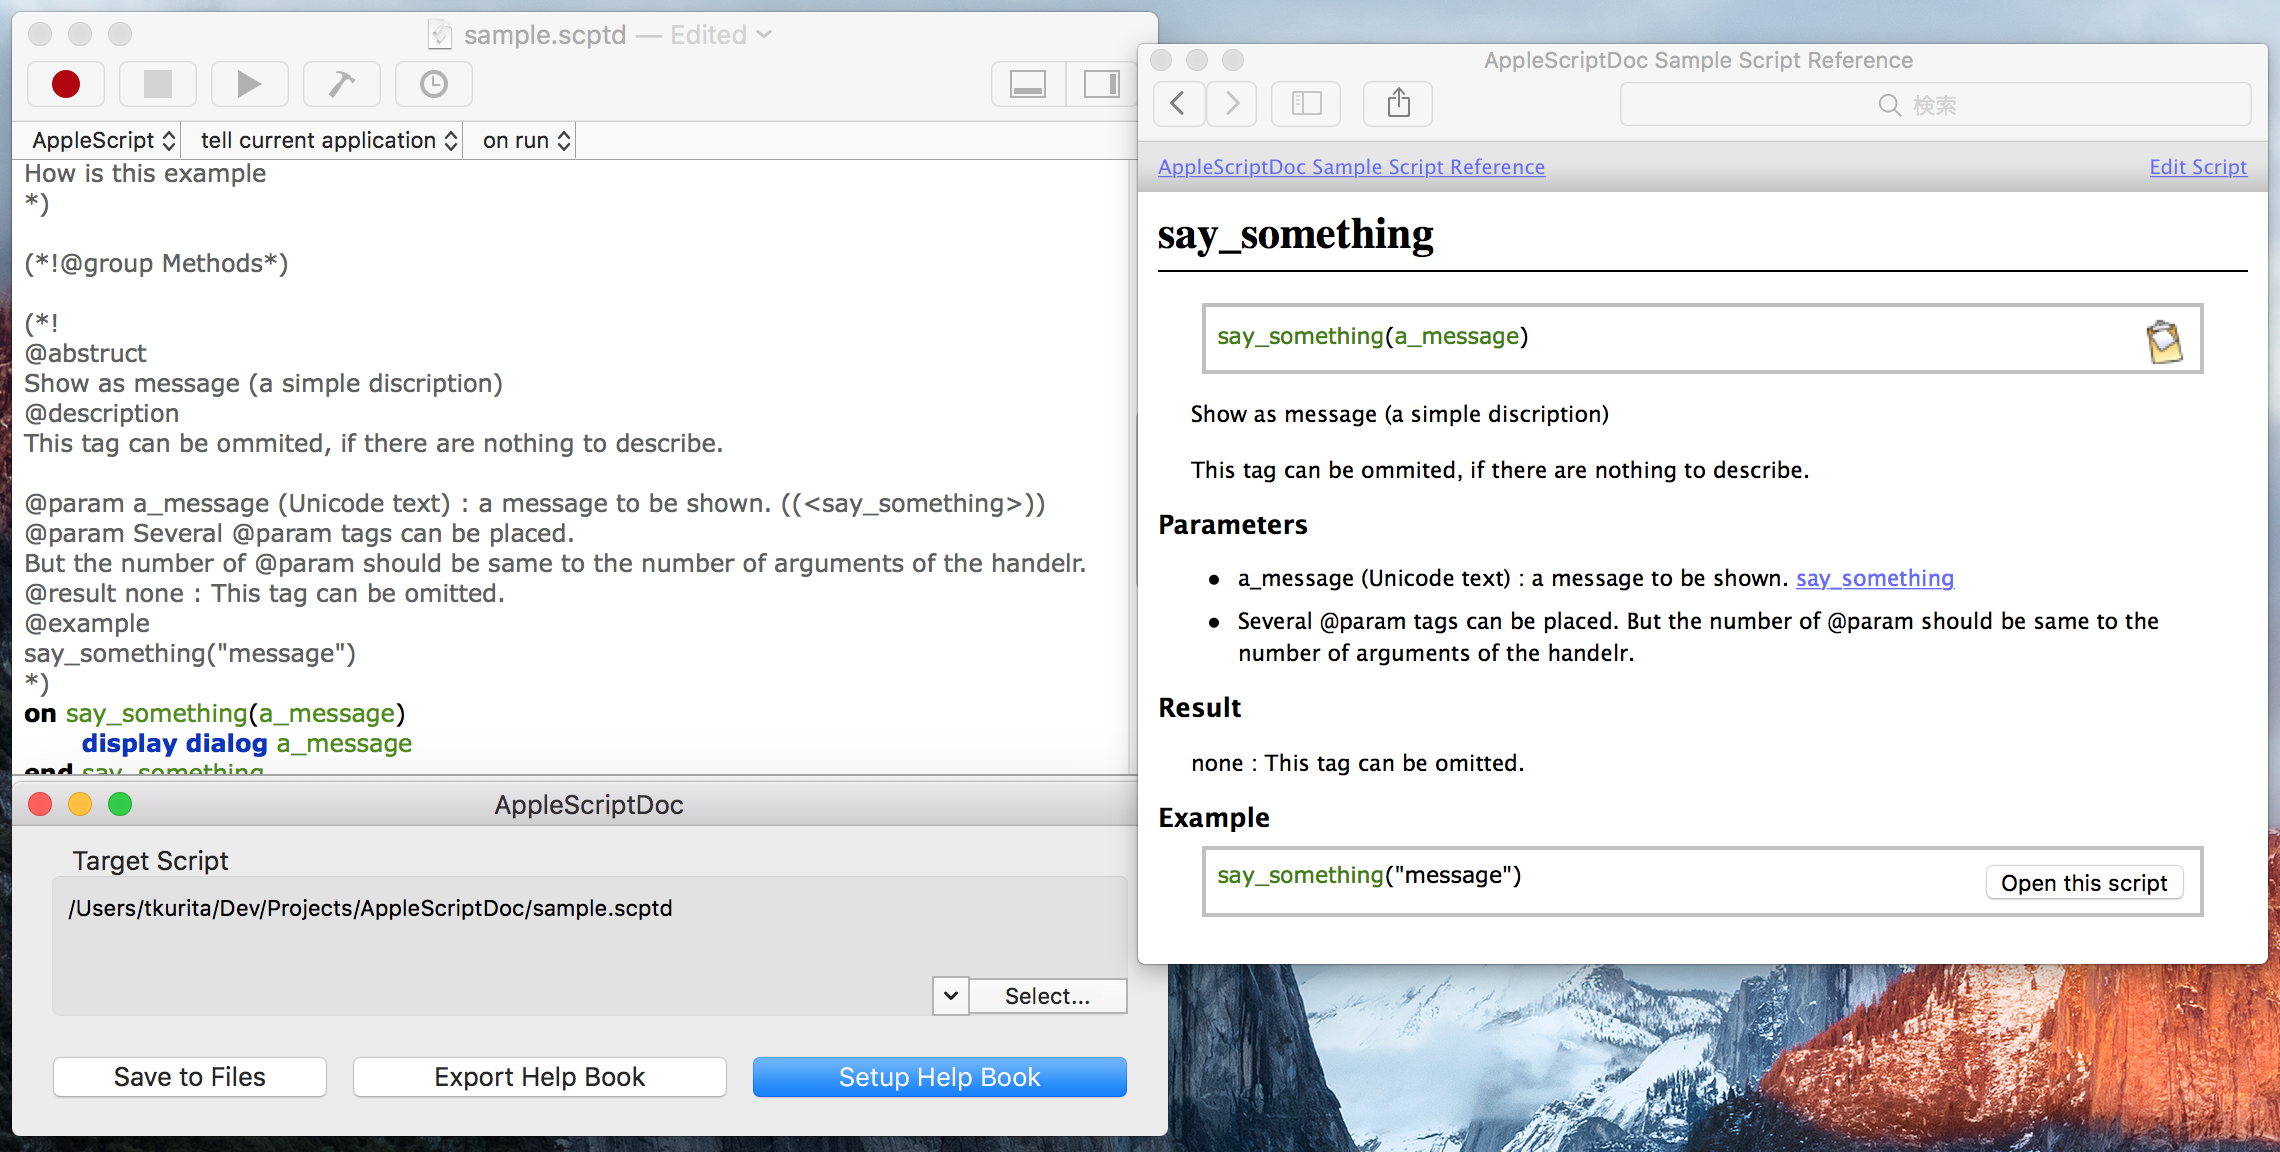Click the red Record button
The width and height of the screenshot is (2280, 1152).
66,85
